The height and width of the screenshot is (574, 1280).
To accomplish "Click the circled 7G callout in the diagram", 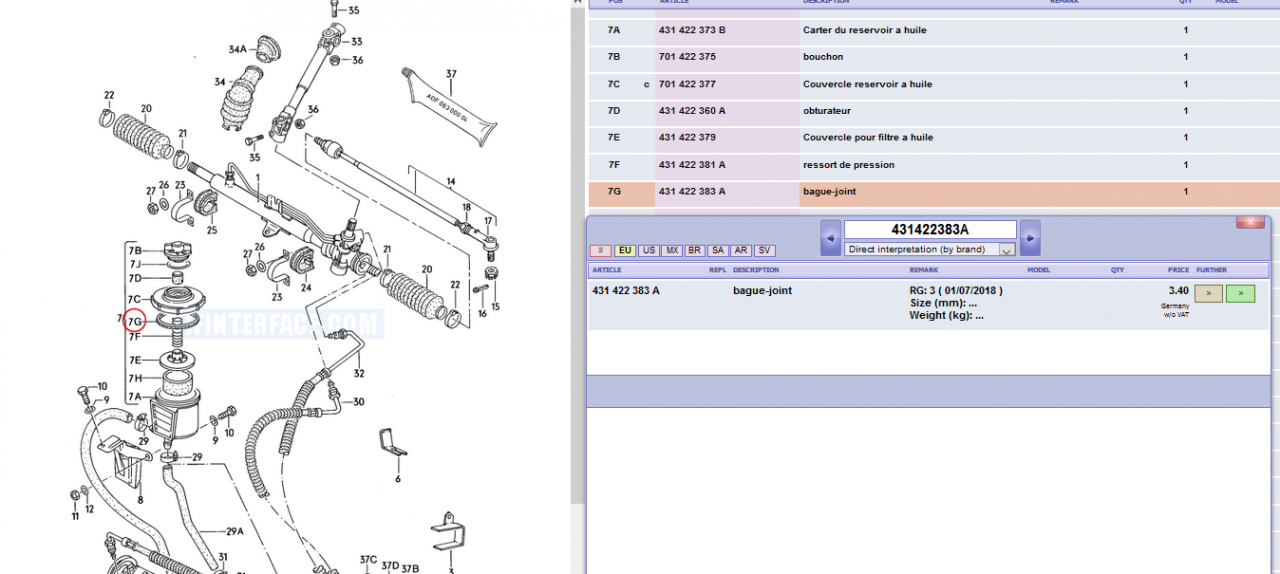I will [135, 321].
